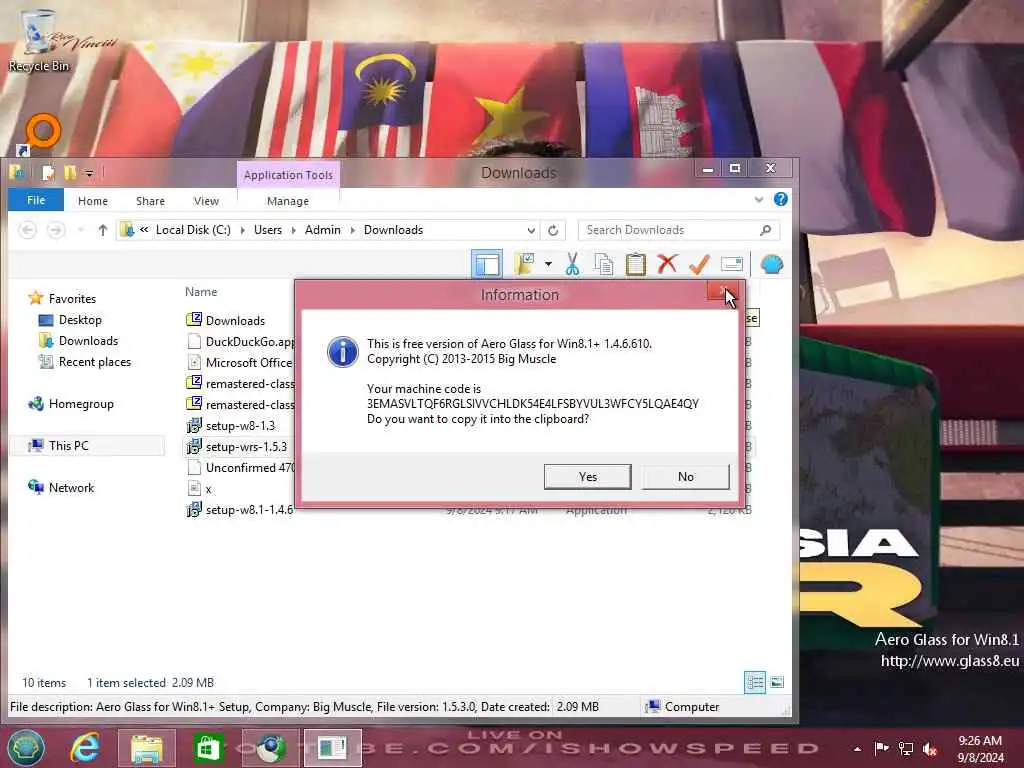1024x768 pixels.
Task: Show hidden tray icons arrow
Action: [857, 749]
